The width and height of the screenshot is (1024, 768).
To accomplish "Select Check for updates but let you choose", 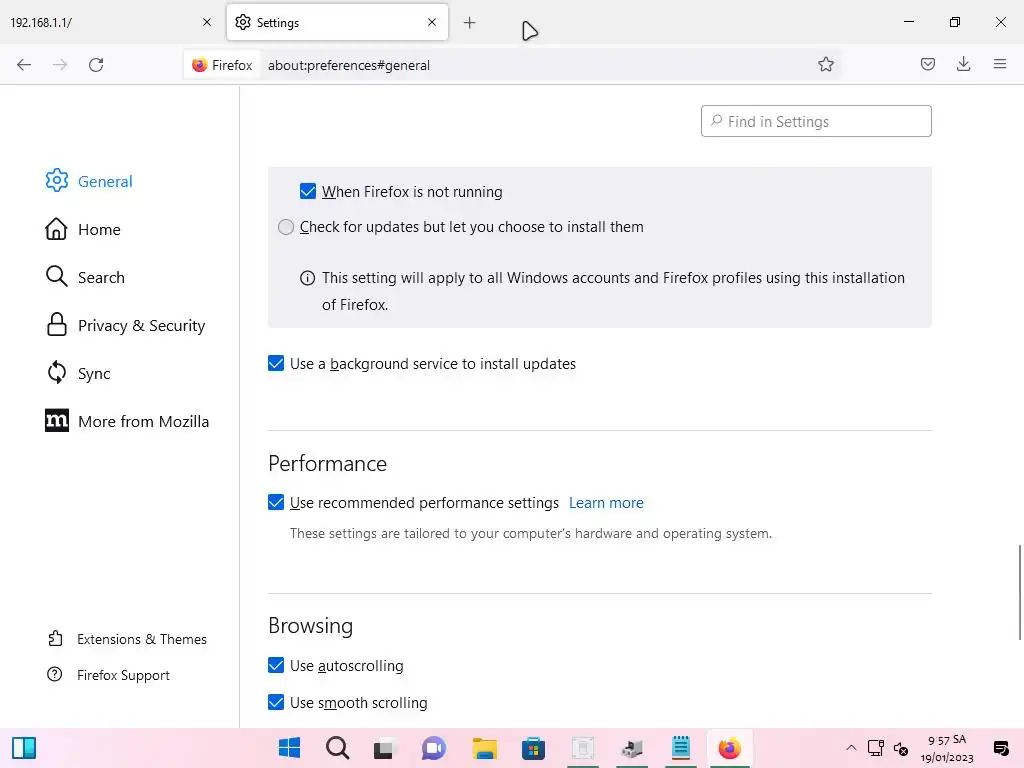I will 285,227.
